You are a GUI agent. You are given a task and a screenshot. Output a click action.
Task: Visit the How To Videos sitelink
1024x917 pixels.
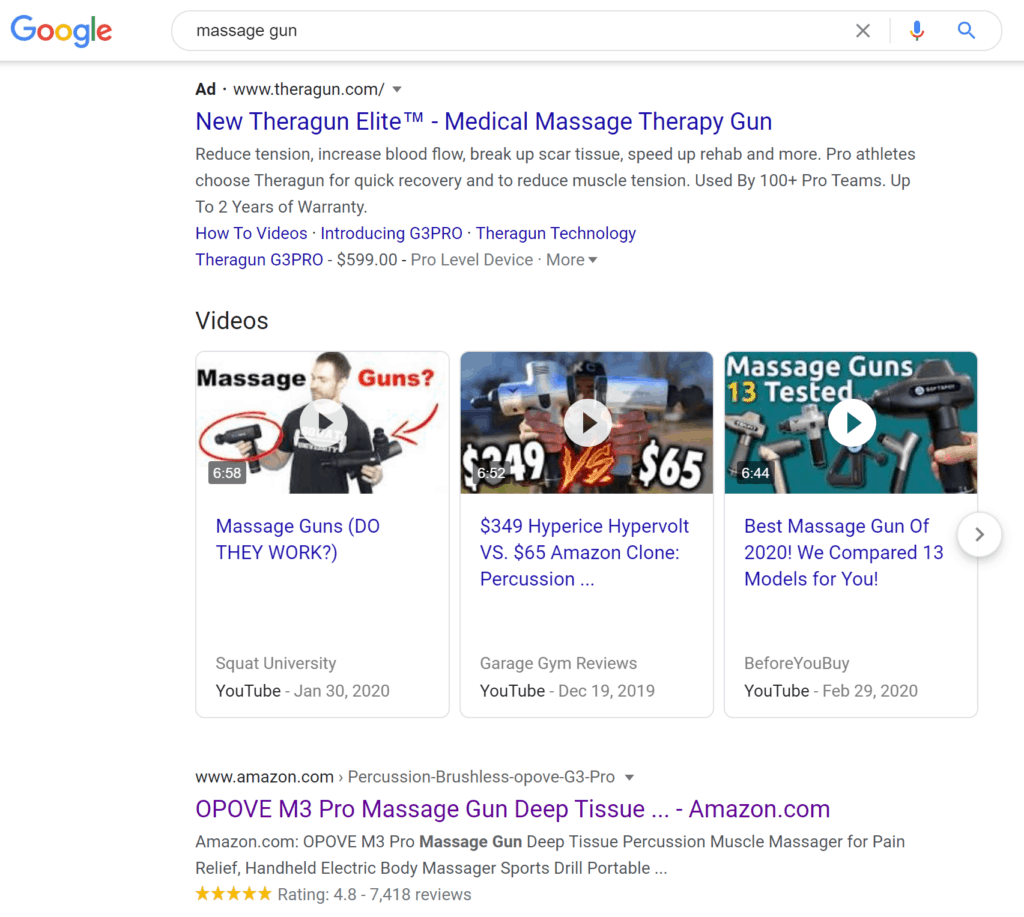[x=251, y=233]
